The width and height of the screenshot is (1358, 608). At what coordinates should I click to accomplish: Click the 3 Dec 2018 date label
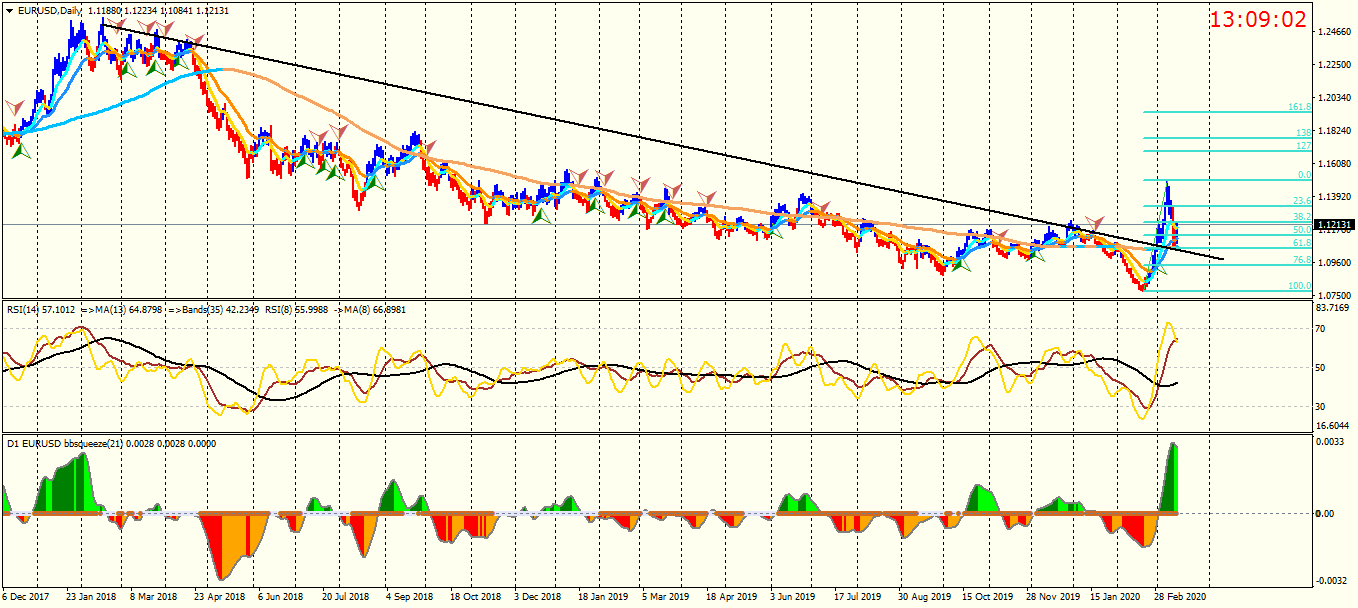tap(537, 597)
